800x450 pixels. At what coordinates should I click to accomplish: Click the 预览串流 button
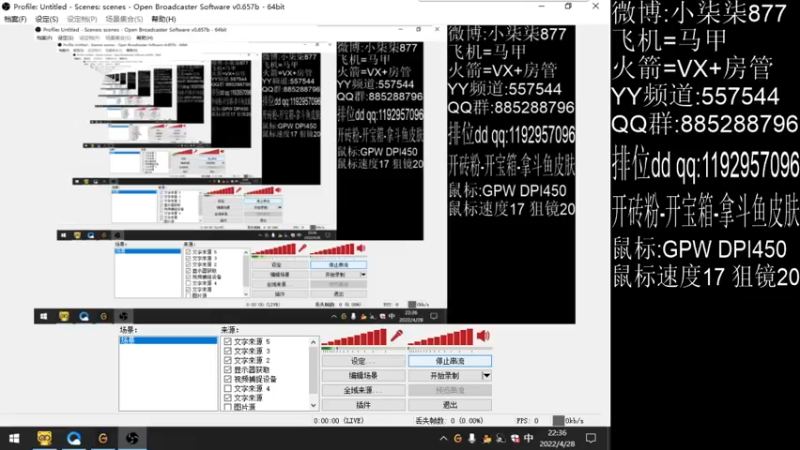click(450, 390)
